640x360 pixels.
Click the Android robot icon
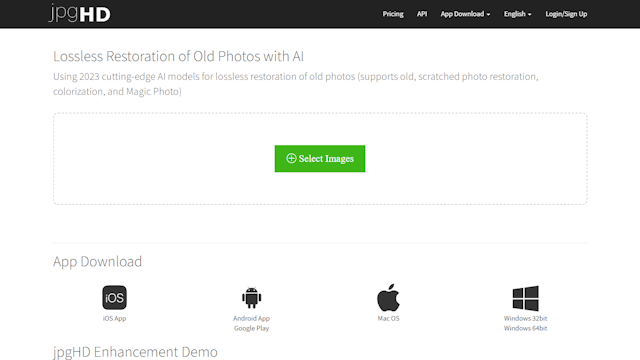click(x=251, y=298)
